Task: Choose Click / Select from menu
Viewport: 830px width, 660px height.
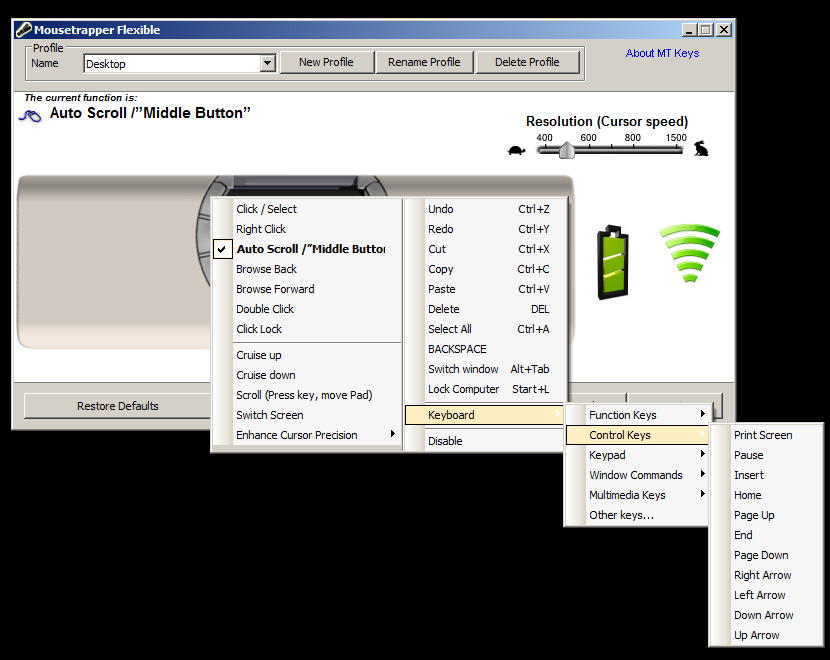Action: point(307,209)
